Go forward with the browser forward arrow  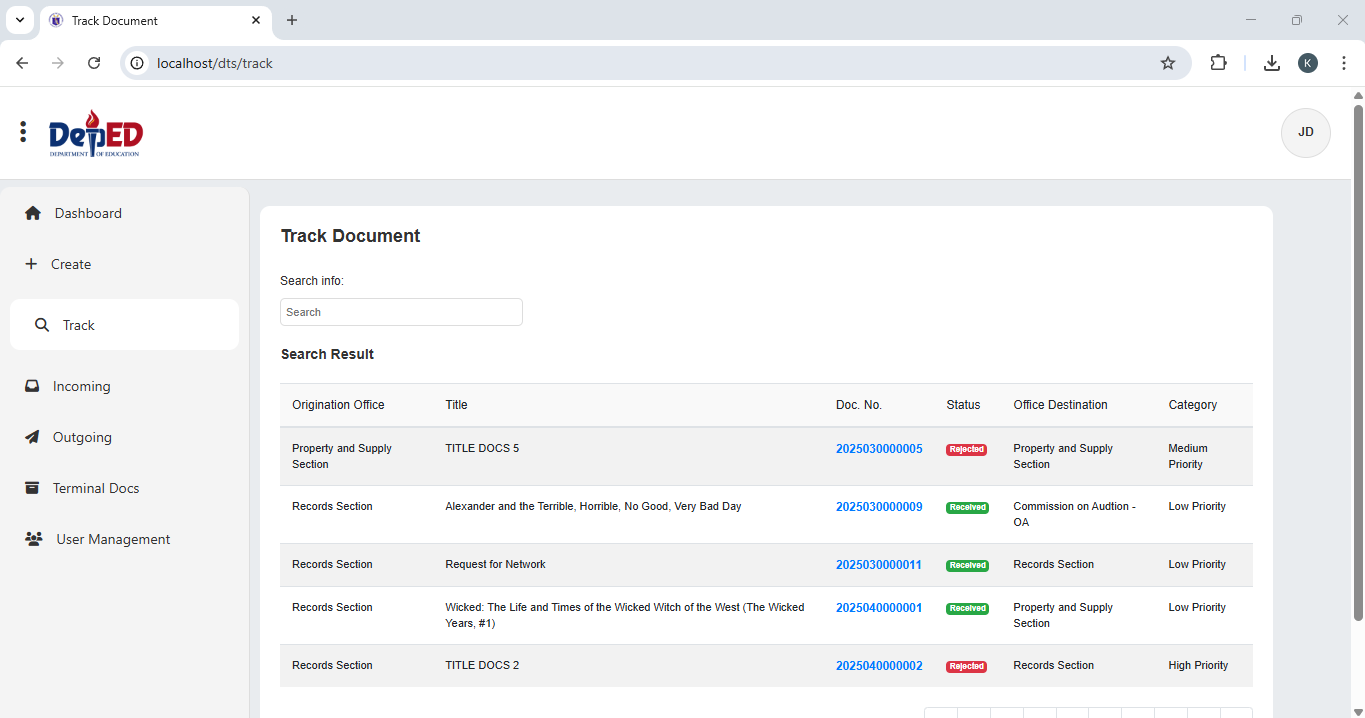click(58, 63)
